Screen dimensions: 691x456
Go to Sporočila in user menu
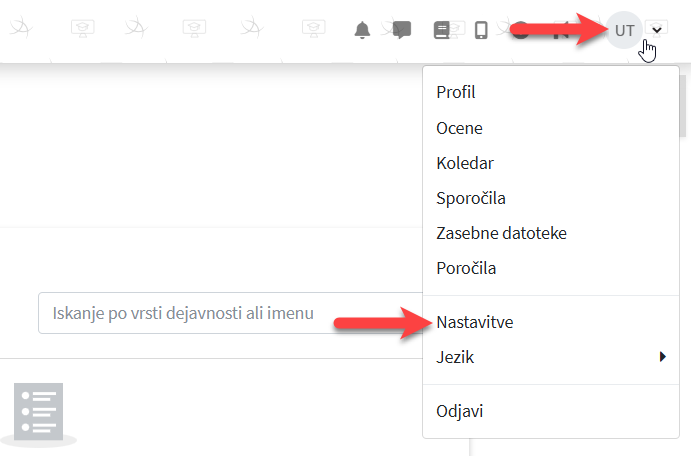470,198
